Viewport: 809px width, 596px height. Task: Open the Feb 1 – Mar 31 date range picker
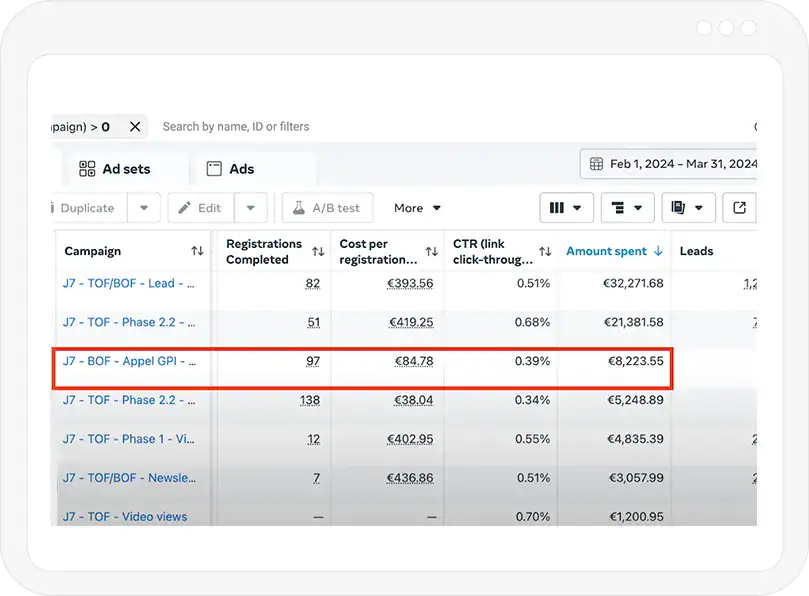pos(672,164)
